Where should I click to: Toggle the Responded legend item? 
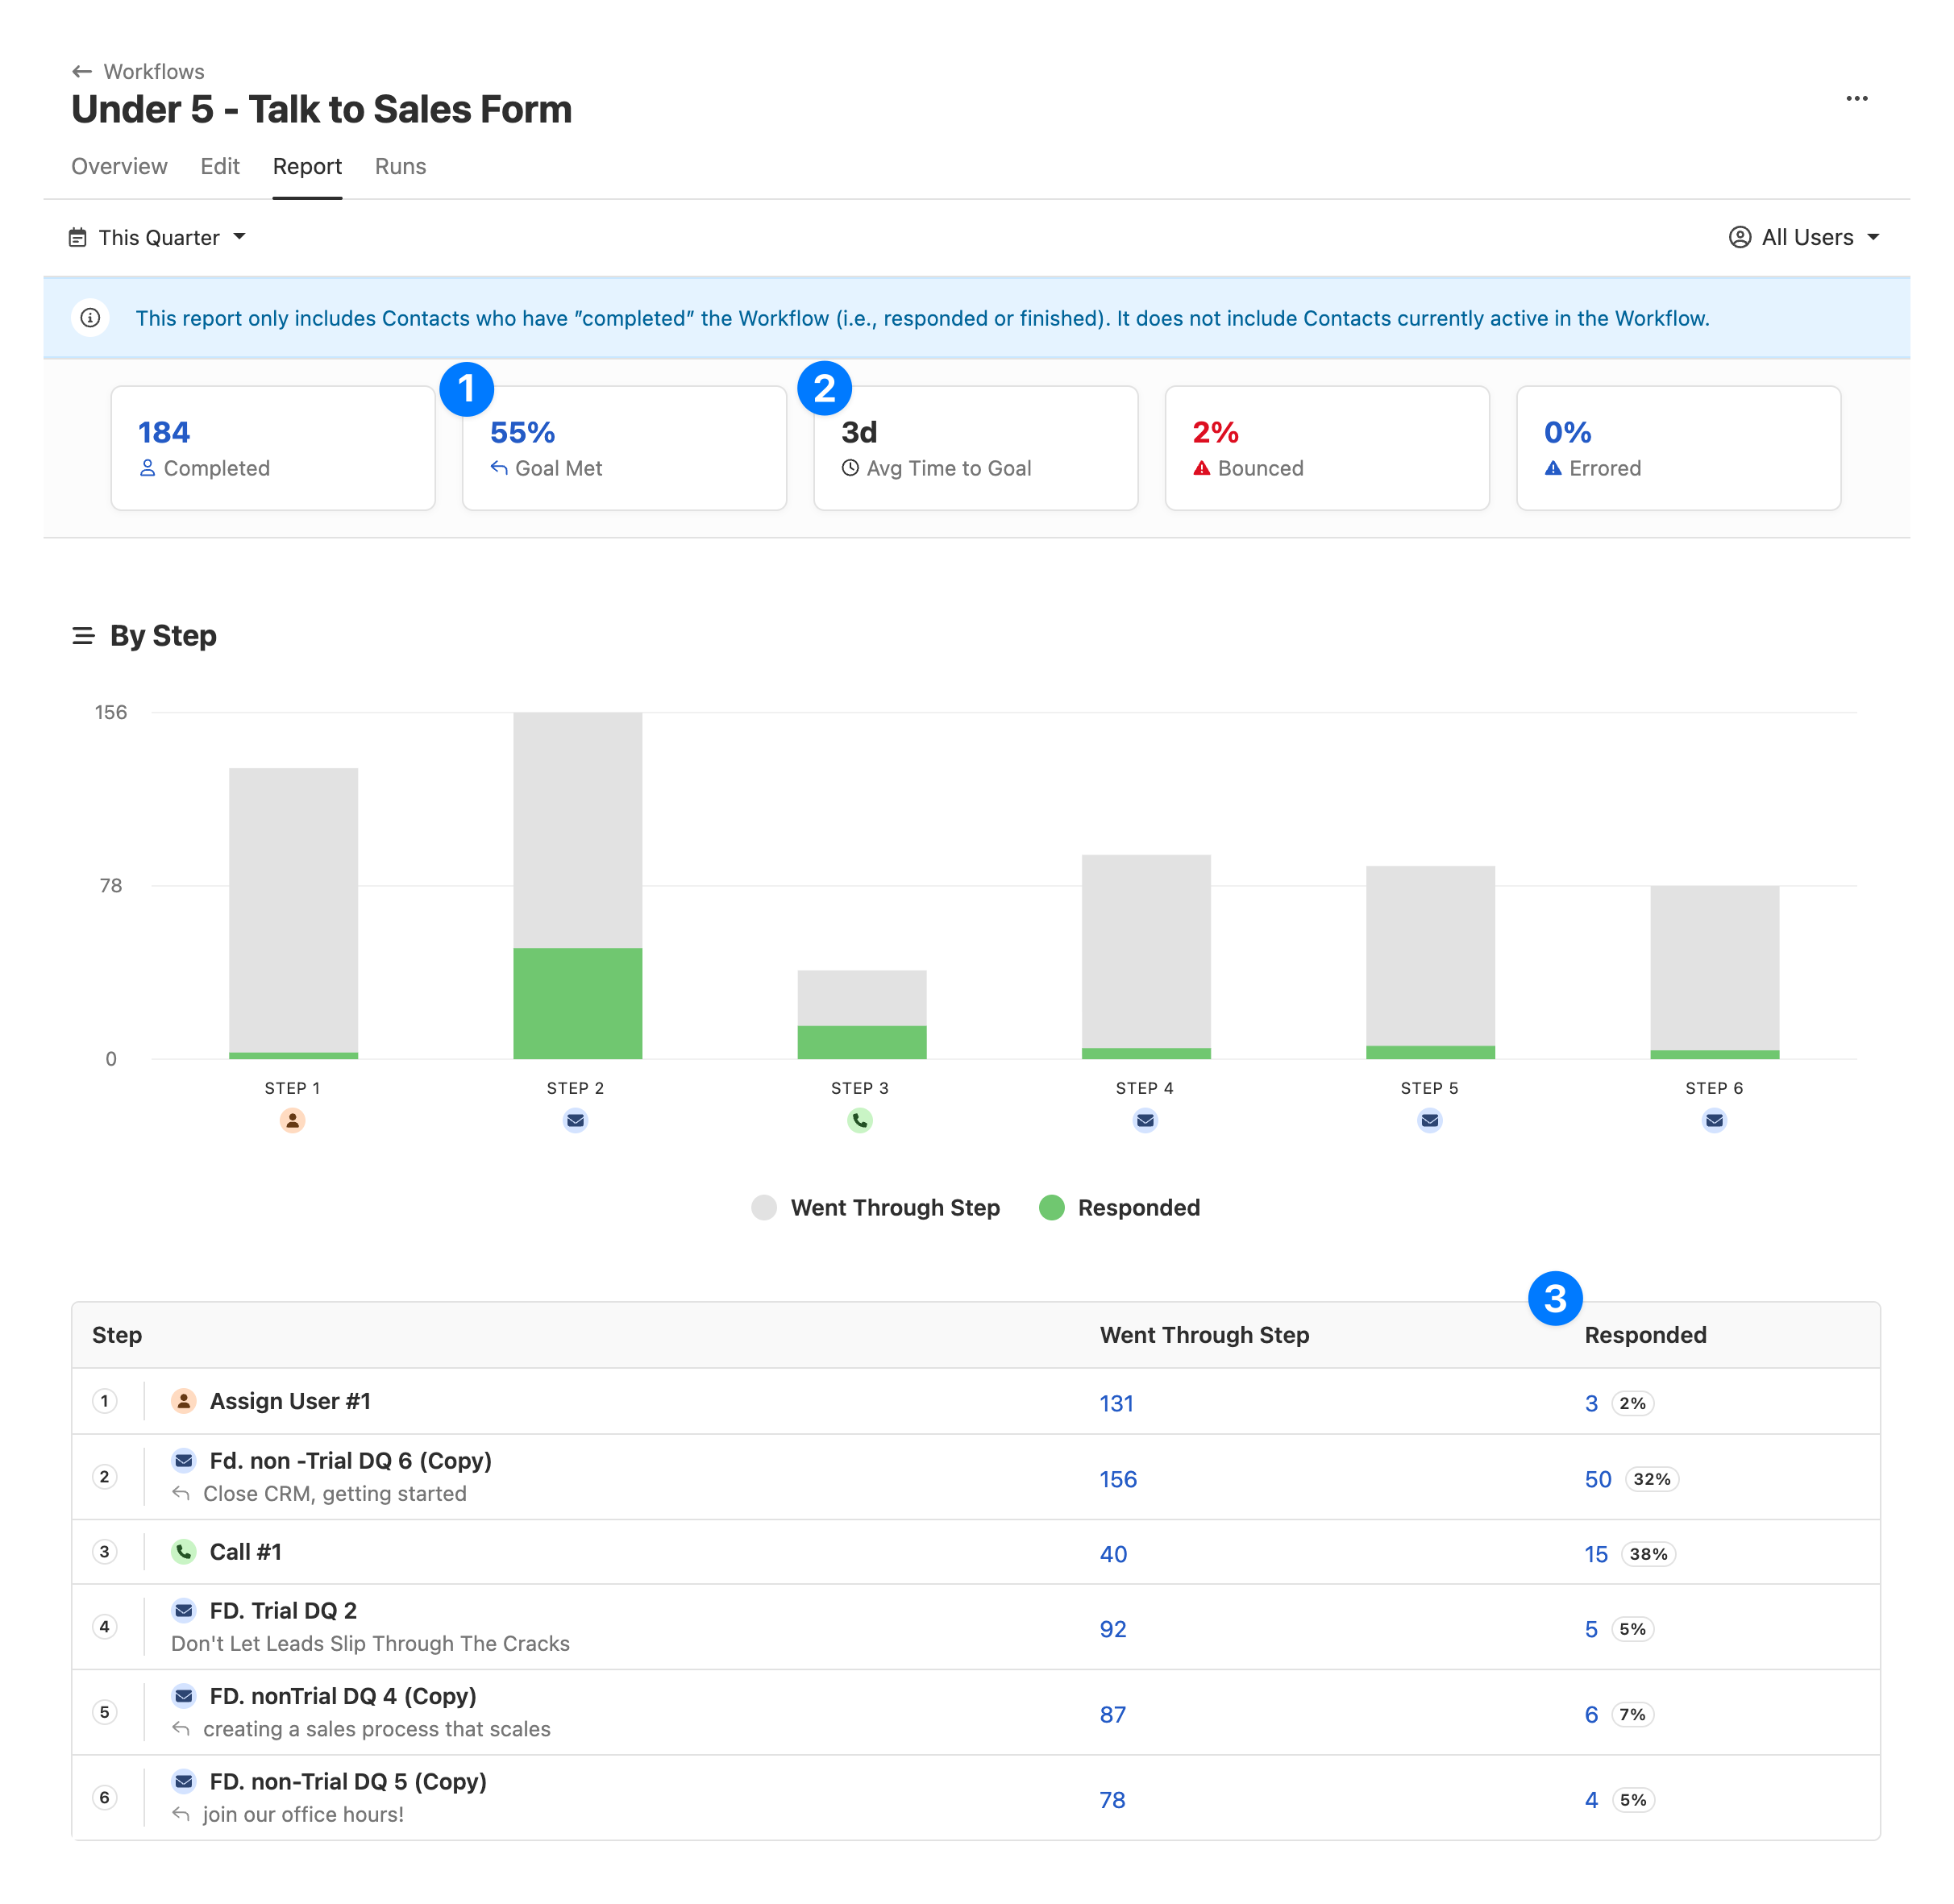1119,1207
